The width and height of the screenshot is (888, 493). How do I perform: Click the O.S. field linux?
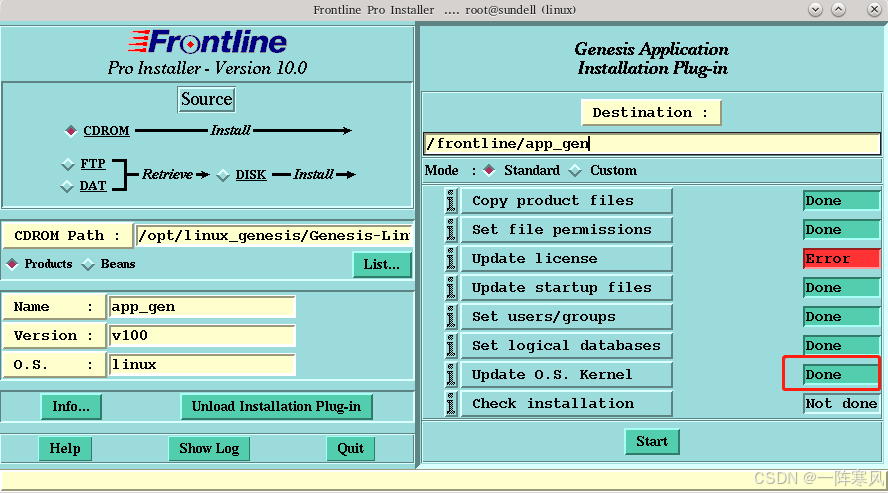(202, 365)
